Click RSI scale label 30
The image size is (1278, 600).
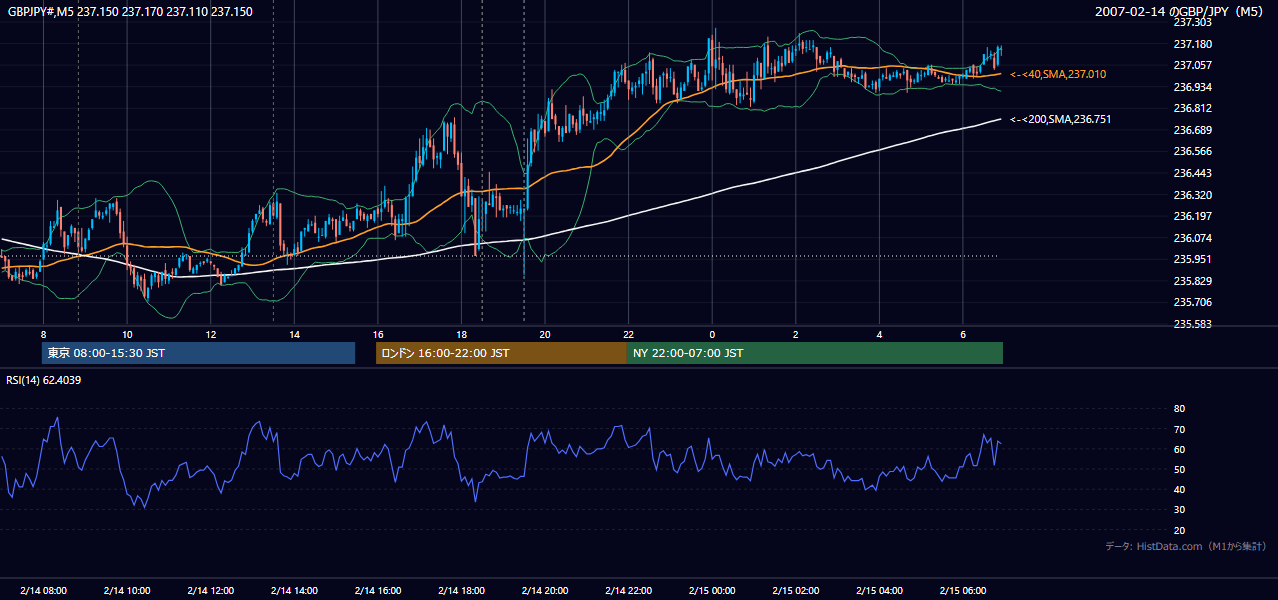(x=1179, y=510)
